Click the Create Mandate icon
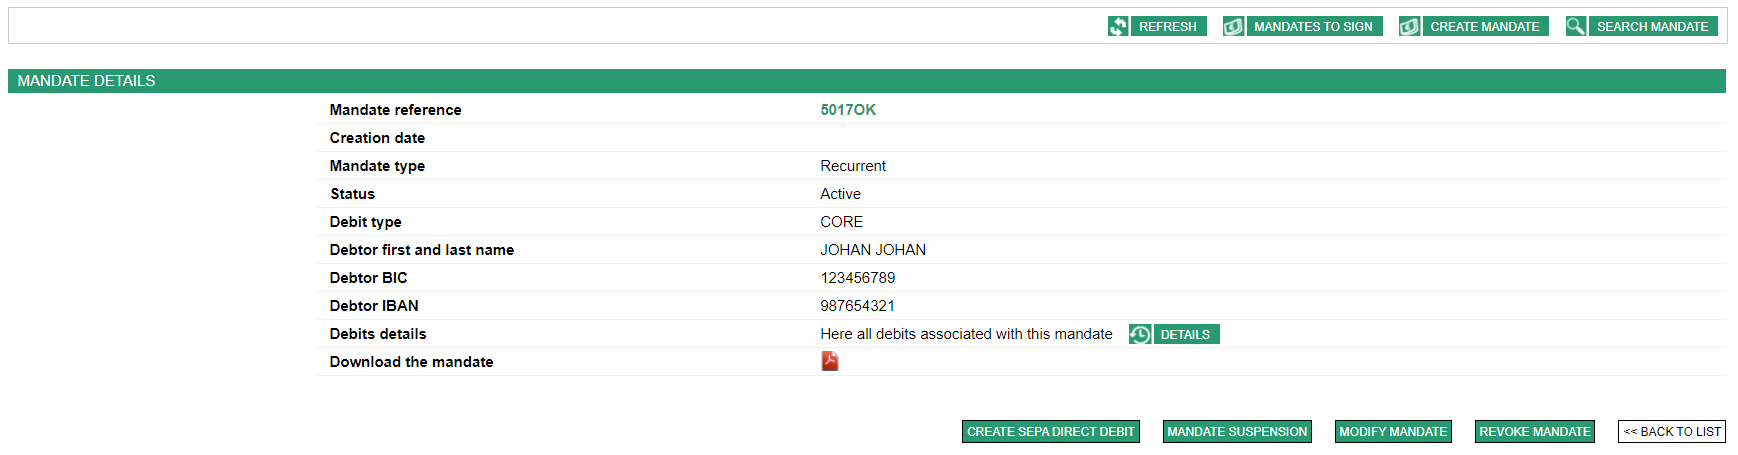 (1409, 27)
